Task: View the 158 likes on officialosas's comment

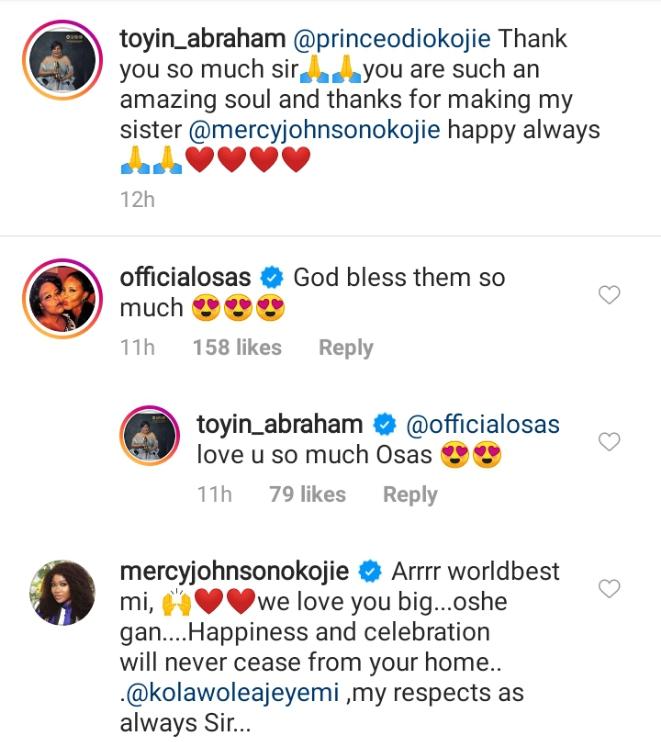Action: tap(237, 348)
